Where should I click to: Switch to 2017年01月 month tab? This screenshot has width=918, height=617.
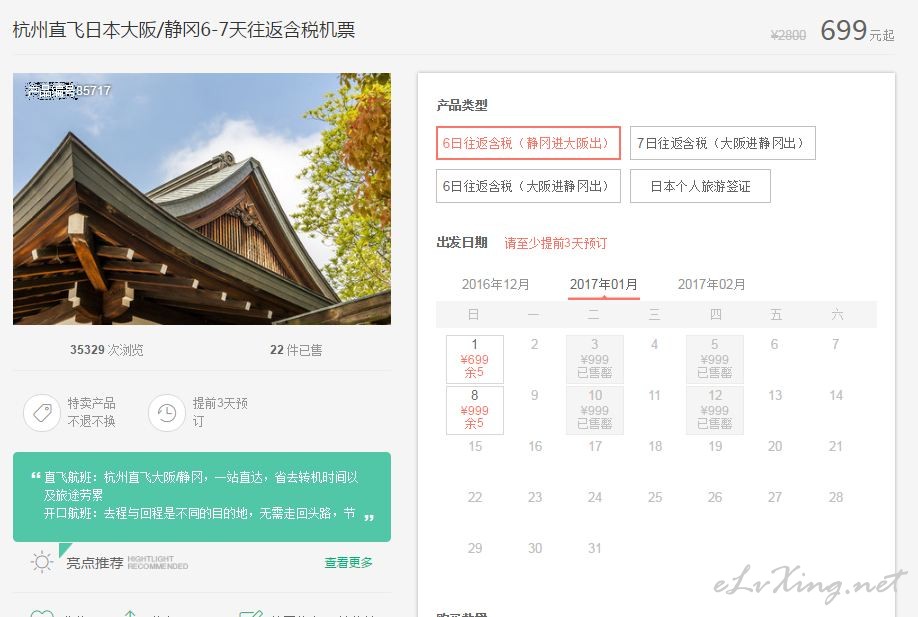click(x=604, y=284)
